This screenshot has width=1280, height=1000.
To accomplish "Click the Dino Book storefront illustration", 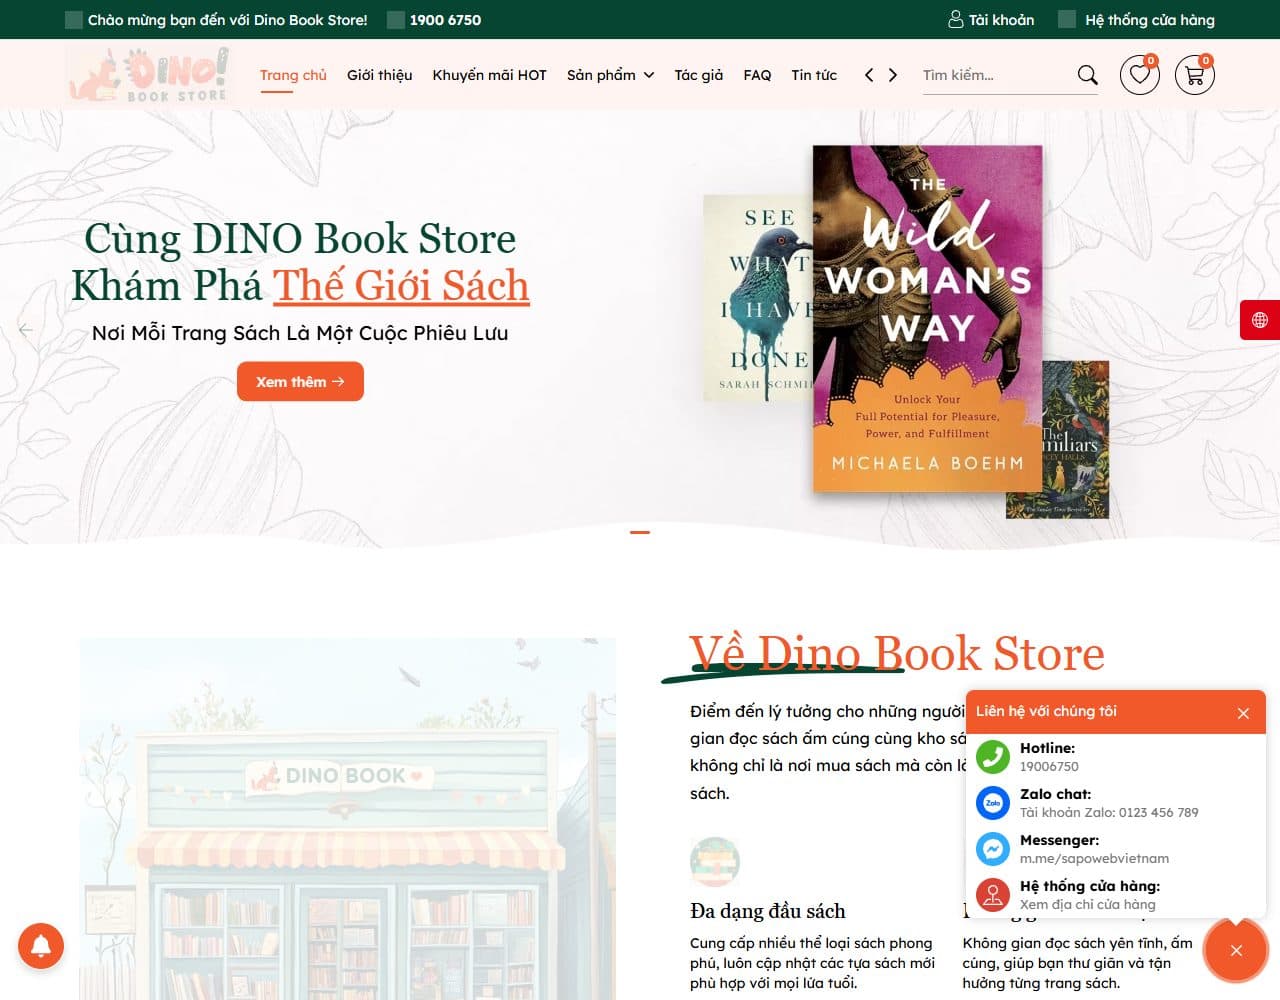I will [348, 819].
